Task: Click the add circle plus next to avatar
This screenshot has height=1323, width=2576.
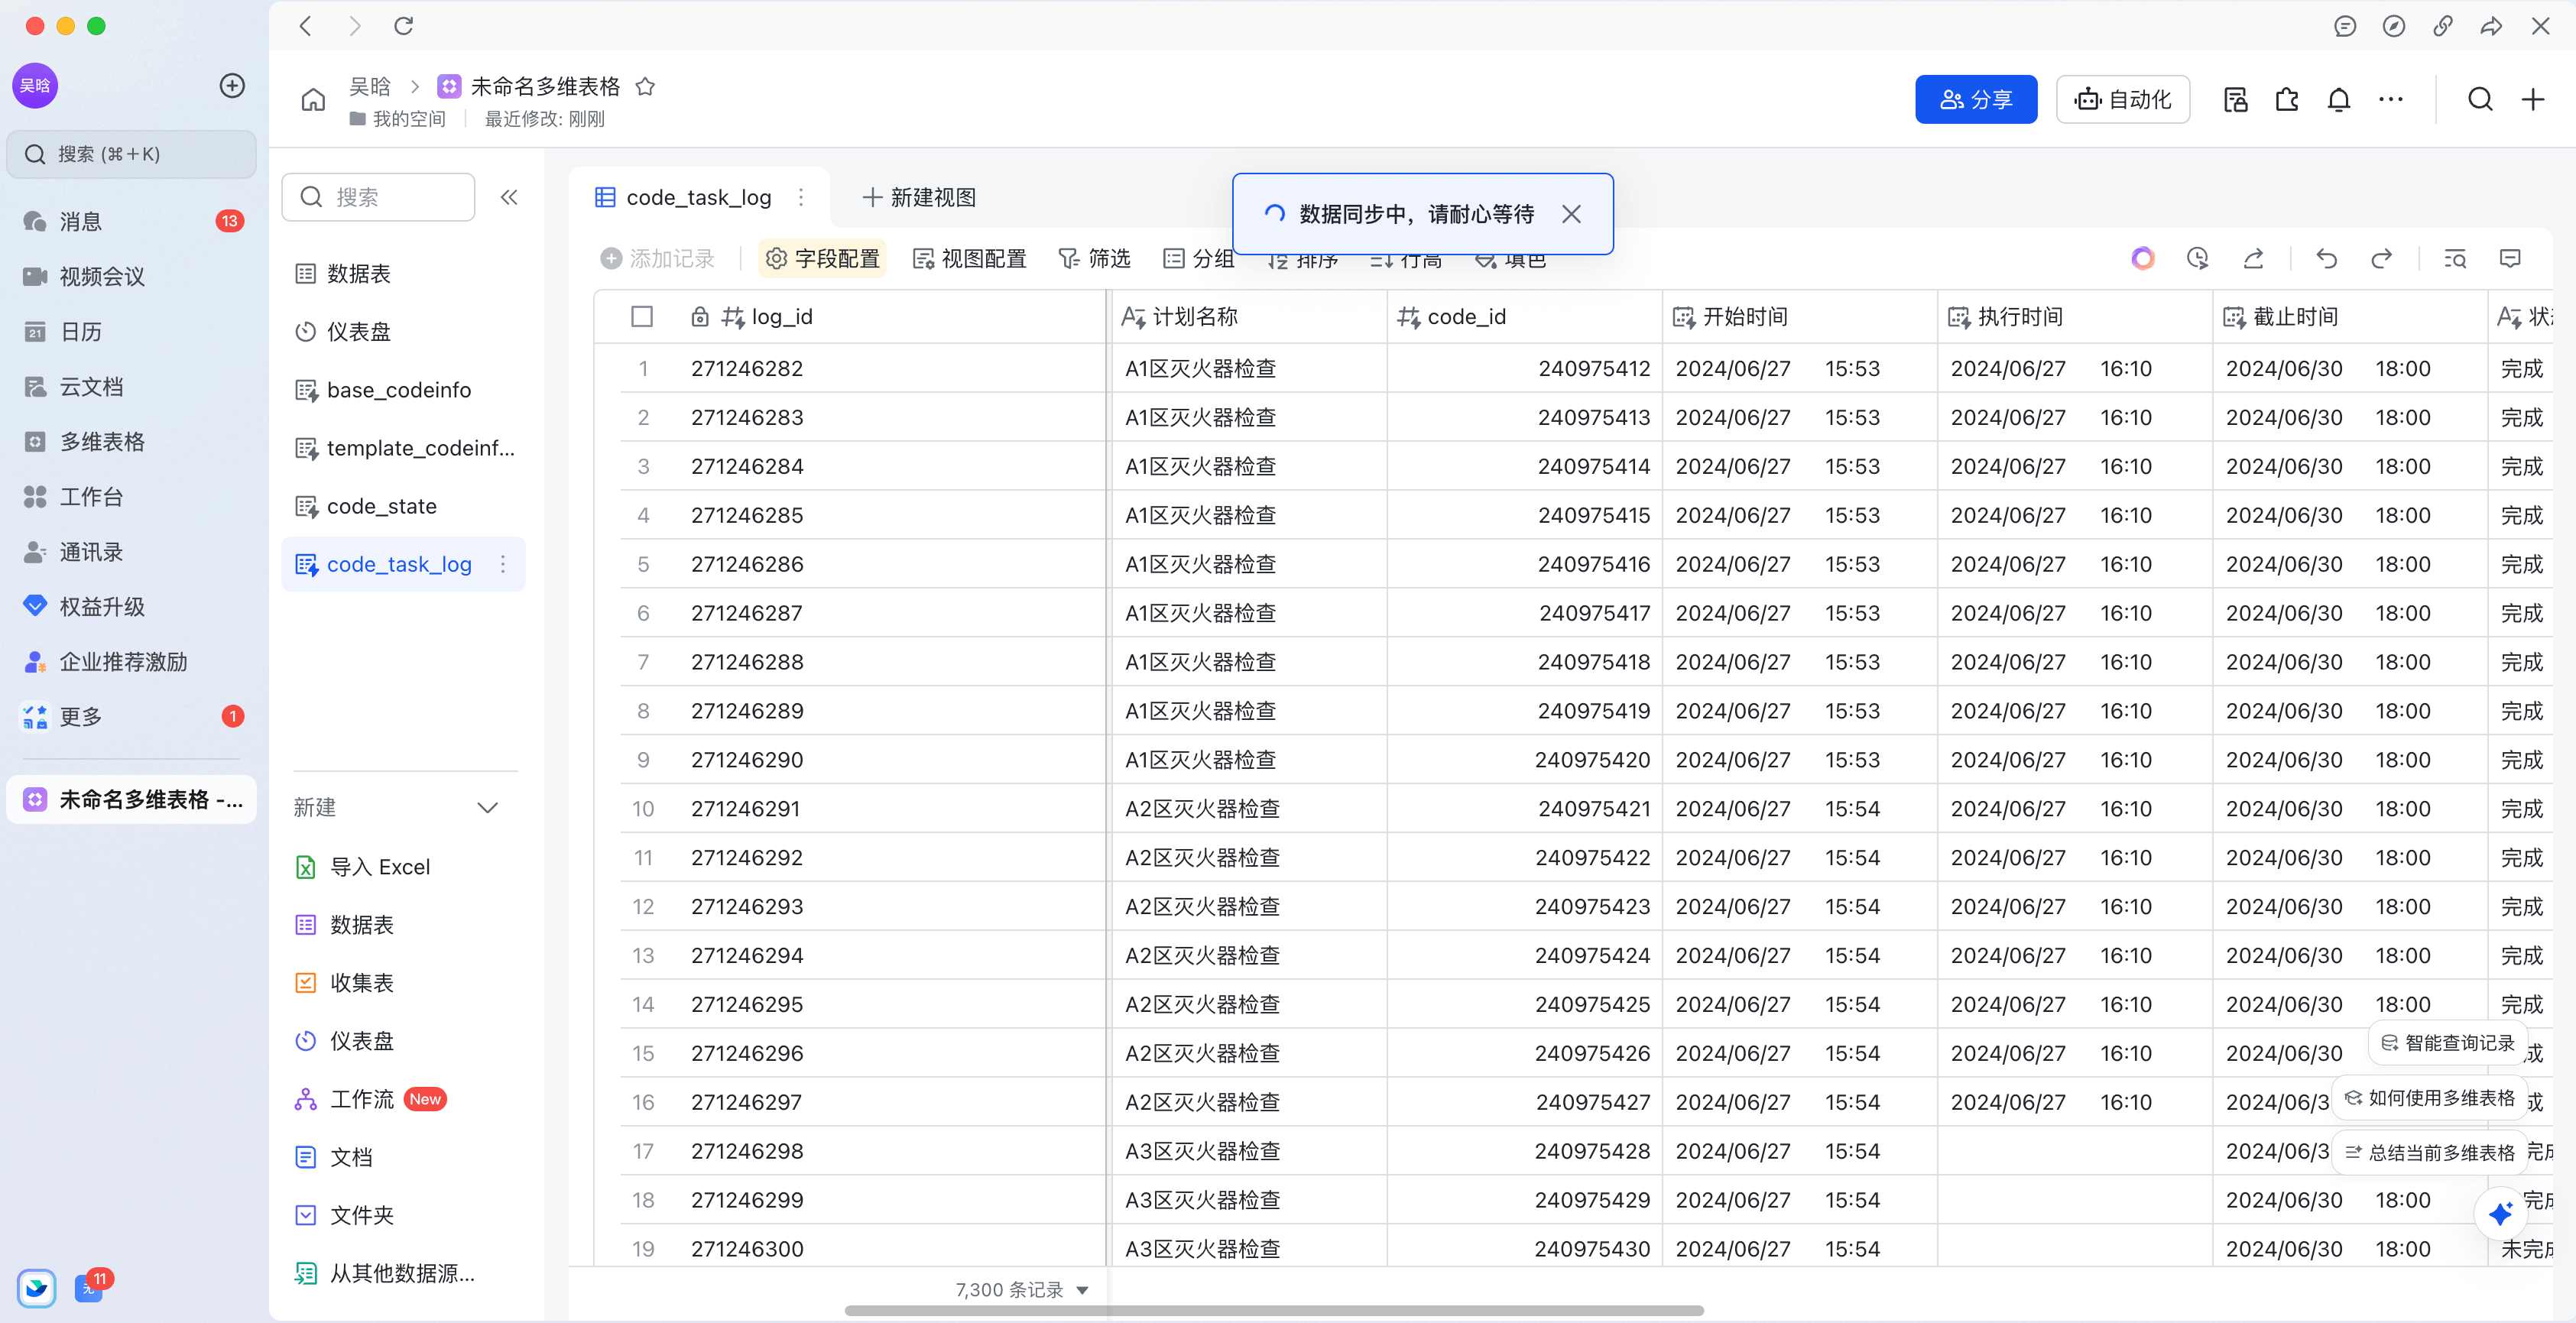Action: [x=232, y=86]
